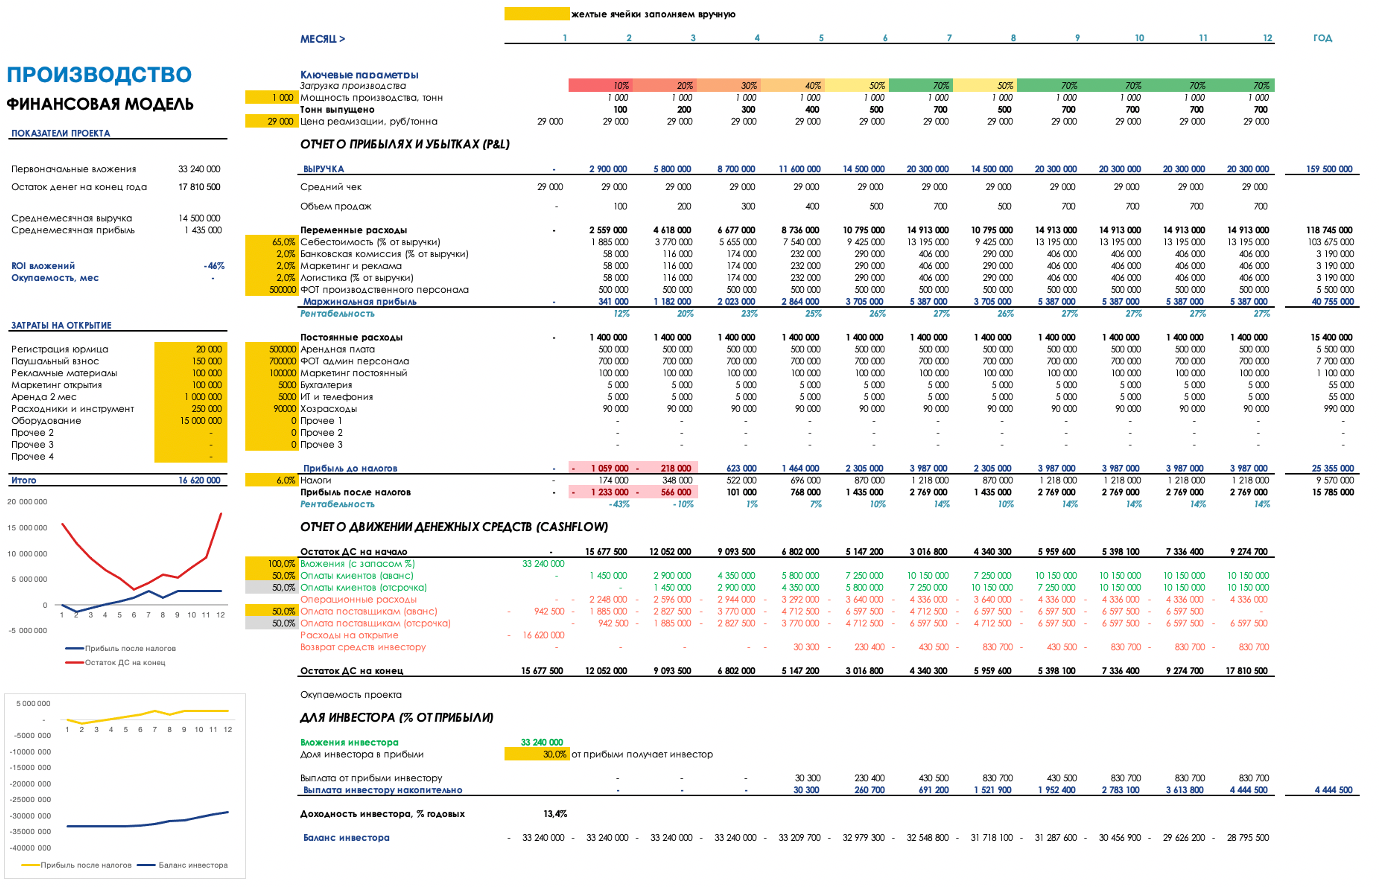Click the ГОД column header
The height and width of the screenshot is (888, 1380).
point(1322,38)
